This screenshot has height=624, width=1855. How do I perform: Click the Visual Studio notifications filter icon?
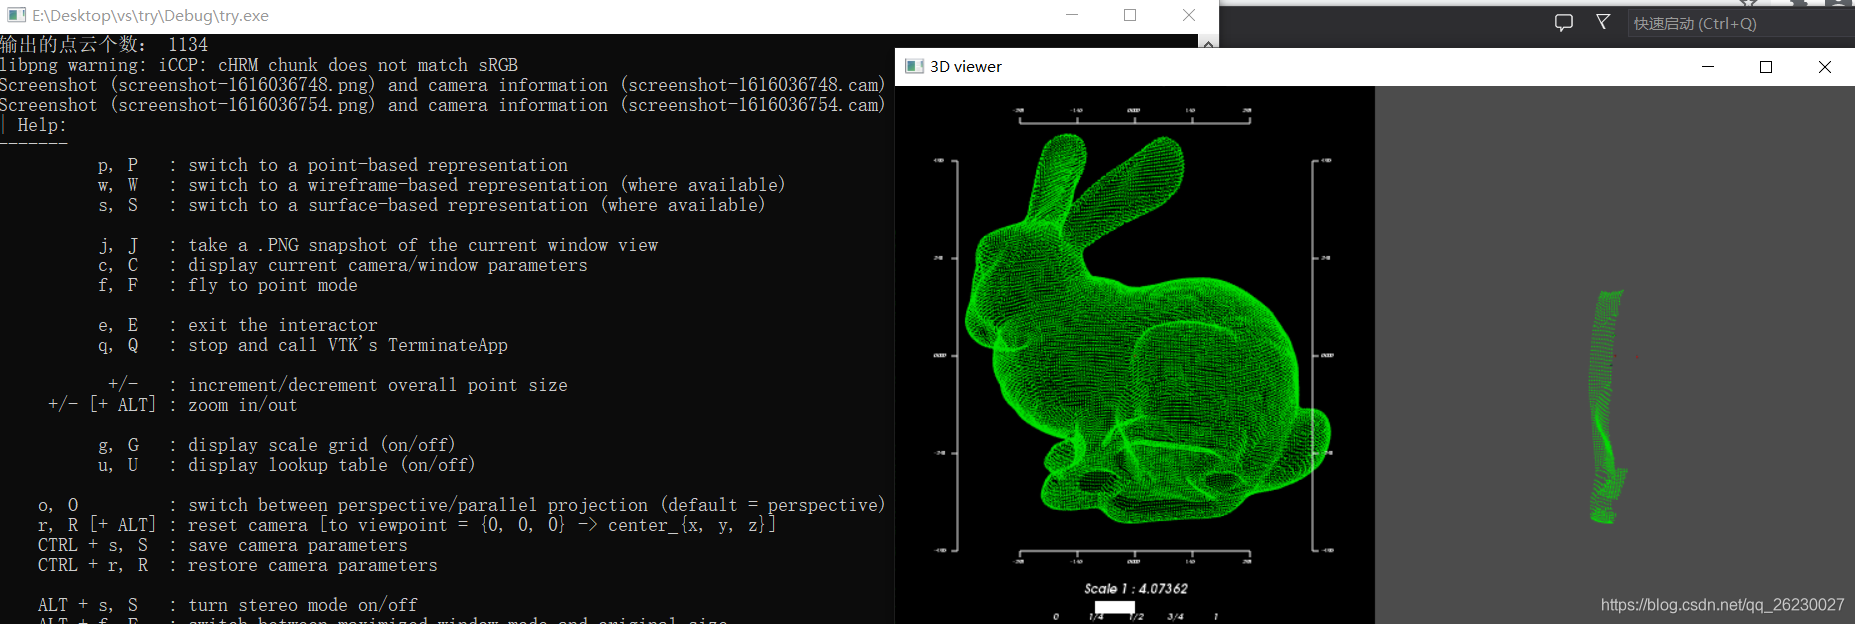(x=1603, y=22)
